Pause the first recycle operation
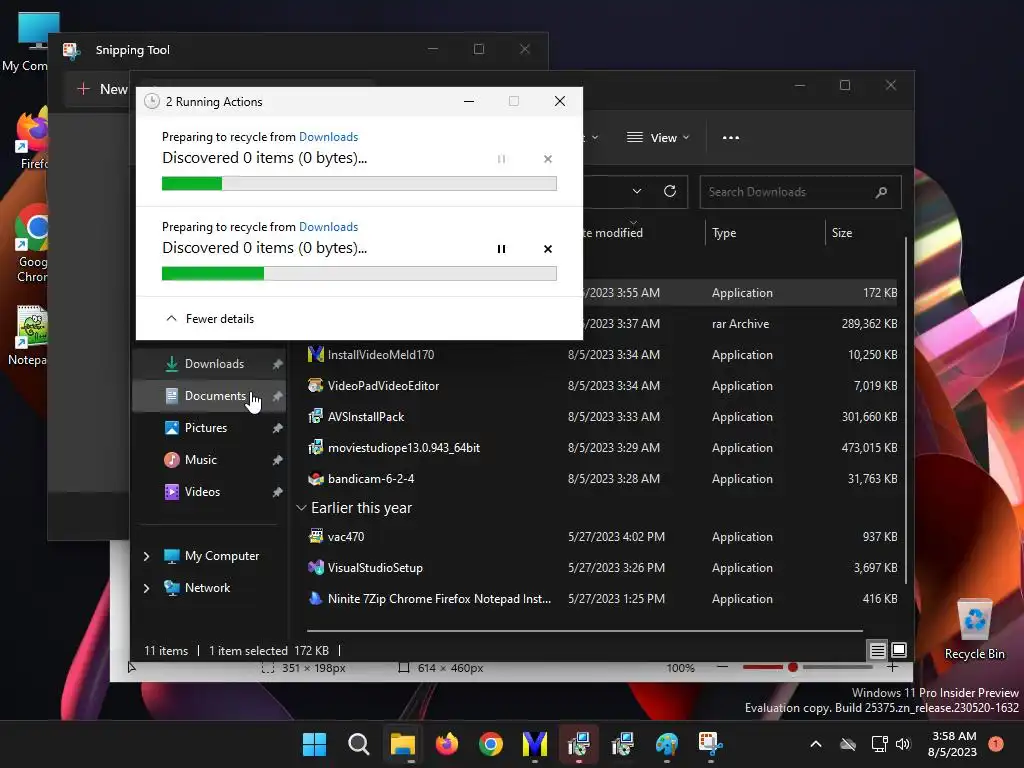Viewport: 1024px width, 768px height. [501, 159]
